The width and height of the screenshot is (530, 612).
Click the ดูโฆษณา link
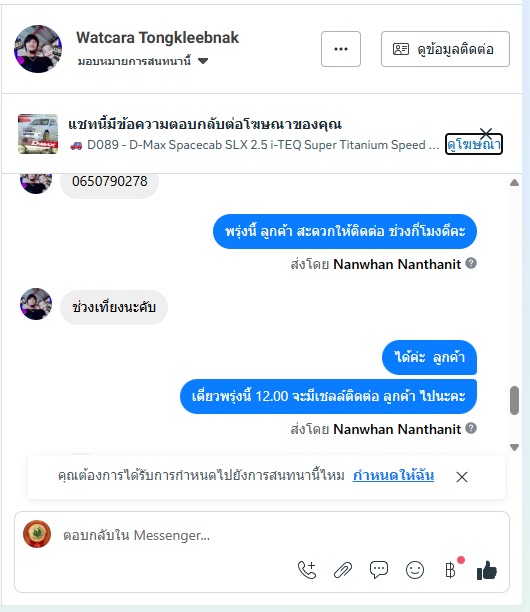[473, 144]
